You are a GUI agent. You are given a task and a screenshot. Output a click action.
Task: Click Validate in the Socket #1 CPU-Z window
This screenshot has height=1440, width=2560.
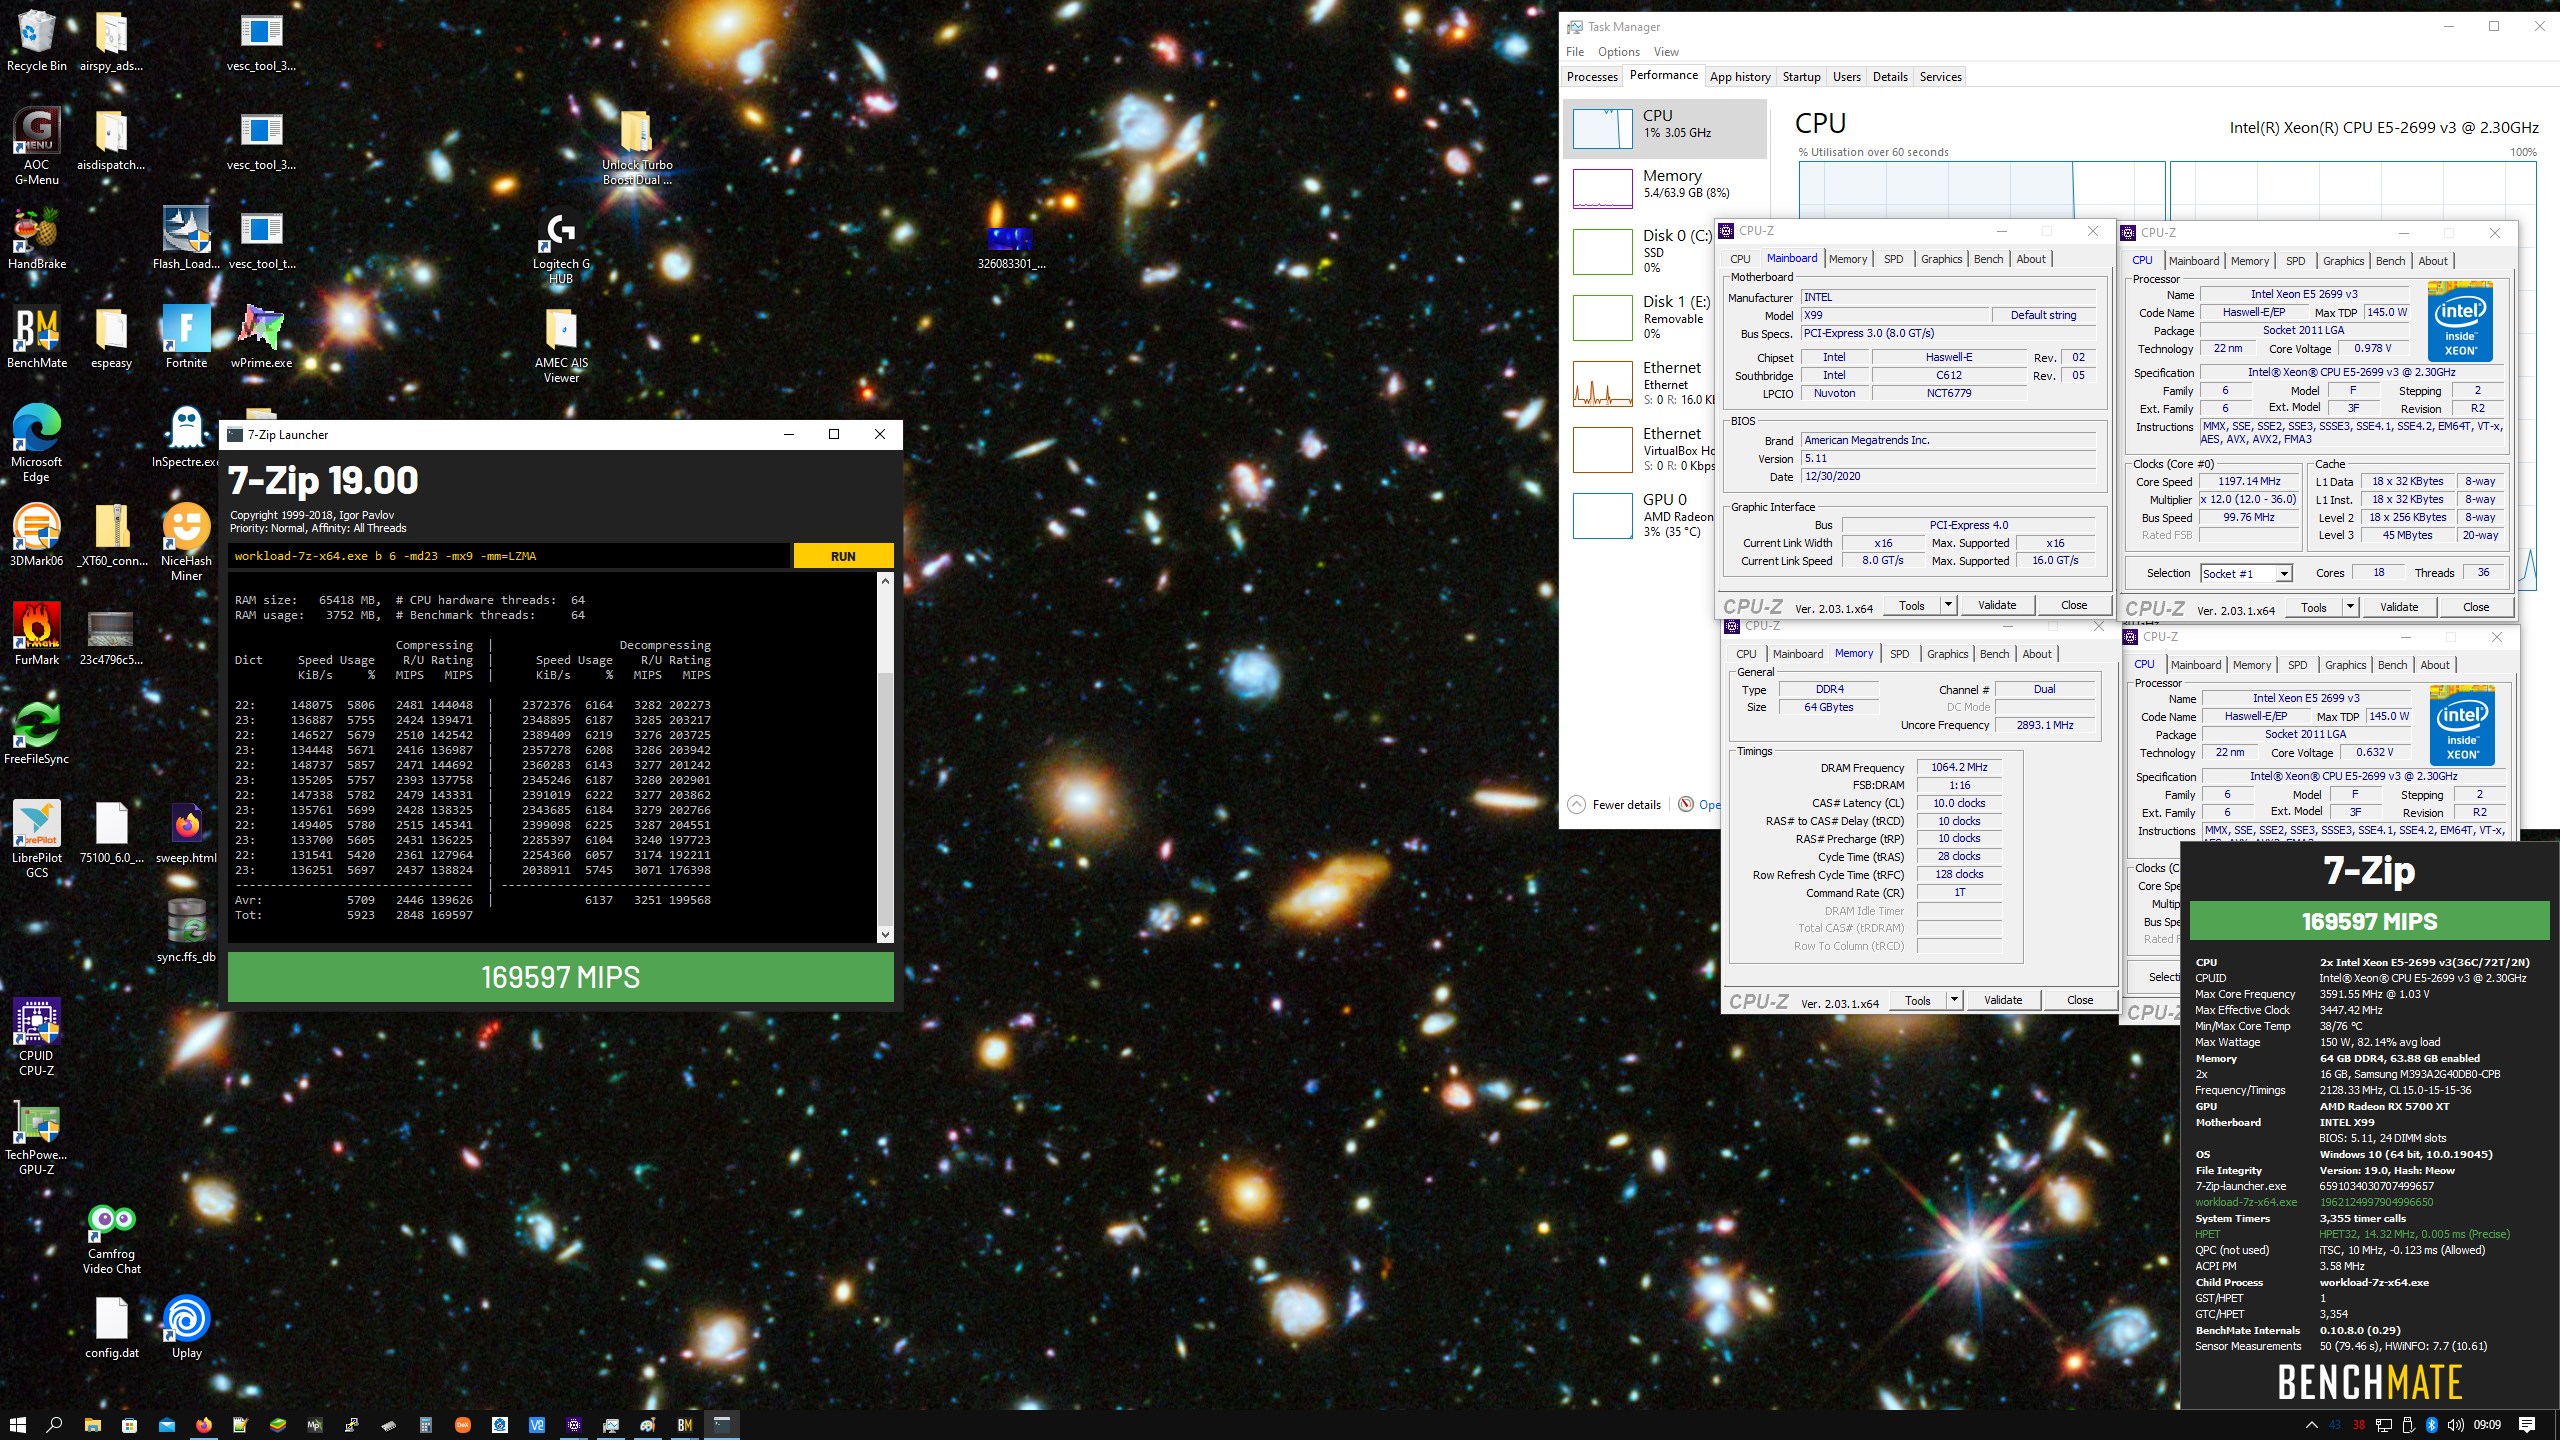click(2399, 607)
